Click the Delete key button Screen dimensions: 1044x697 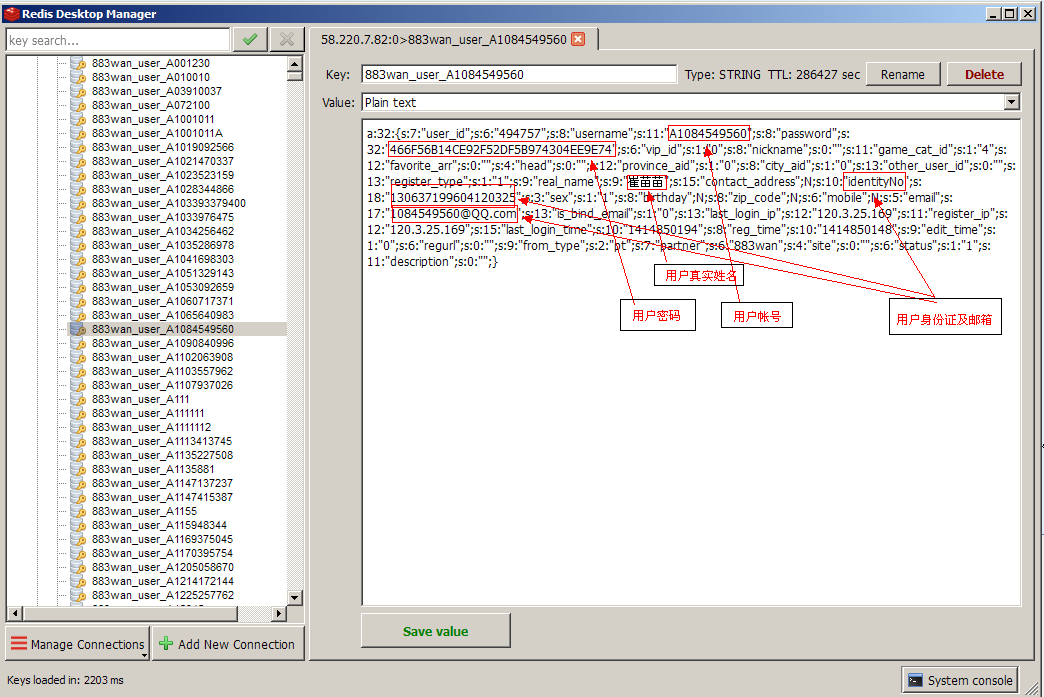click(984, 75)
